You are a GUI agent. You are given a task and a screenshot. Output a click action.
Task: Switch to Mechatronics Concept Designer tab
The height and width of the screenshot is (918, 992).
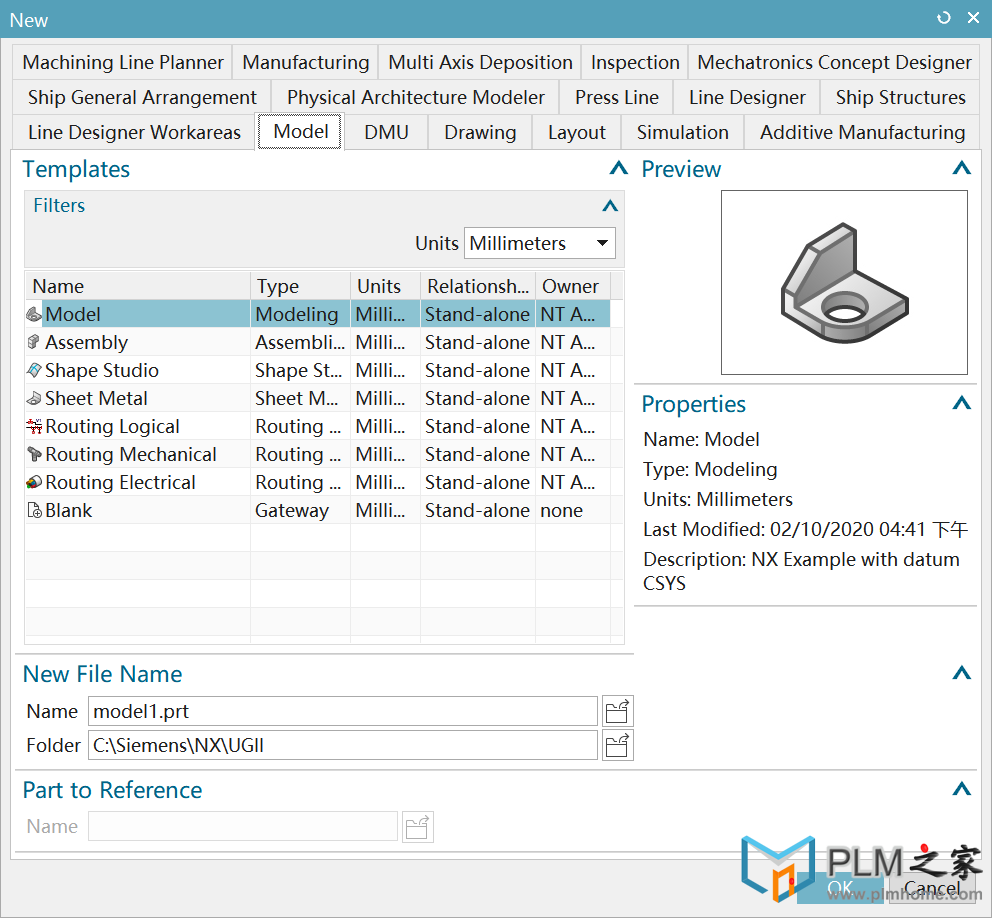(x=834, y=62)
